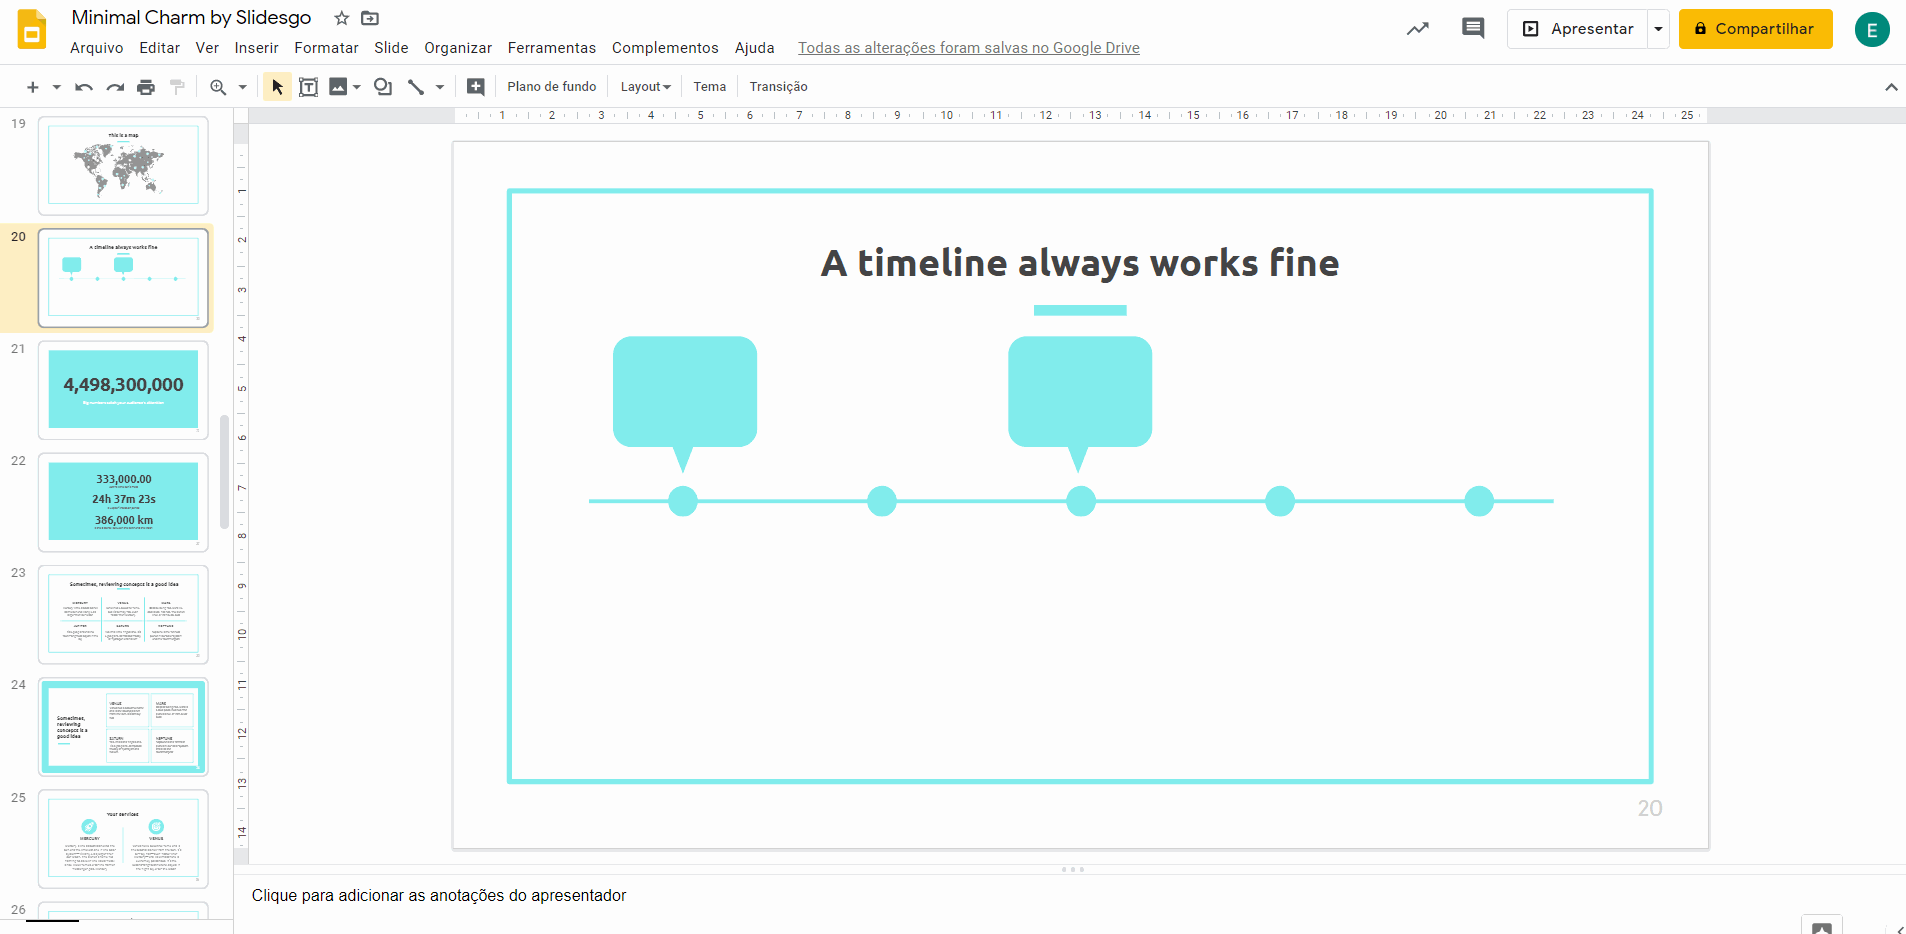
Task: Collapse the menus with chevron
Action: coord(1891,87)
